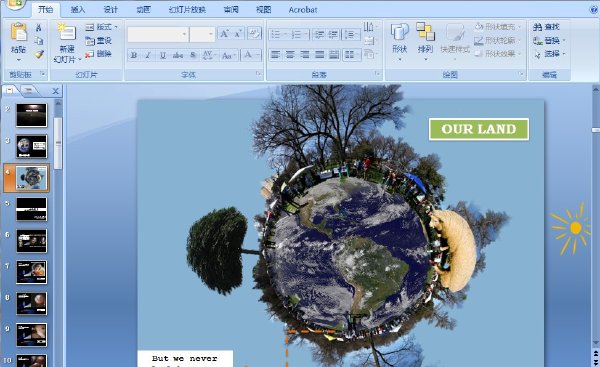The image size is (600, 367).
Task: Click the New Slide icon
Action: click(x=67, y=33)
